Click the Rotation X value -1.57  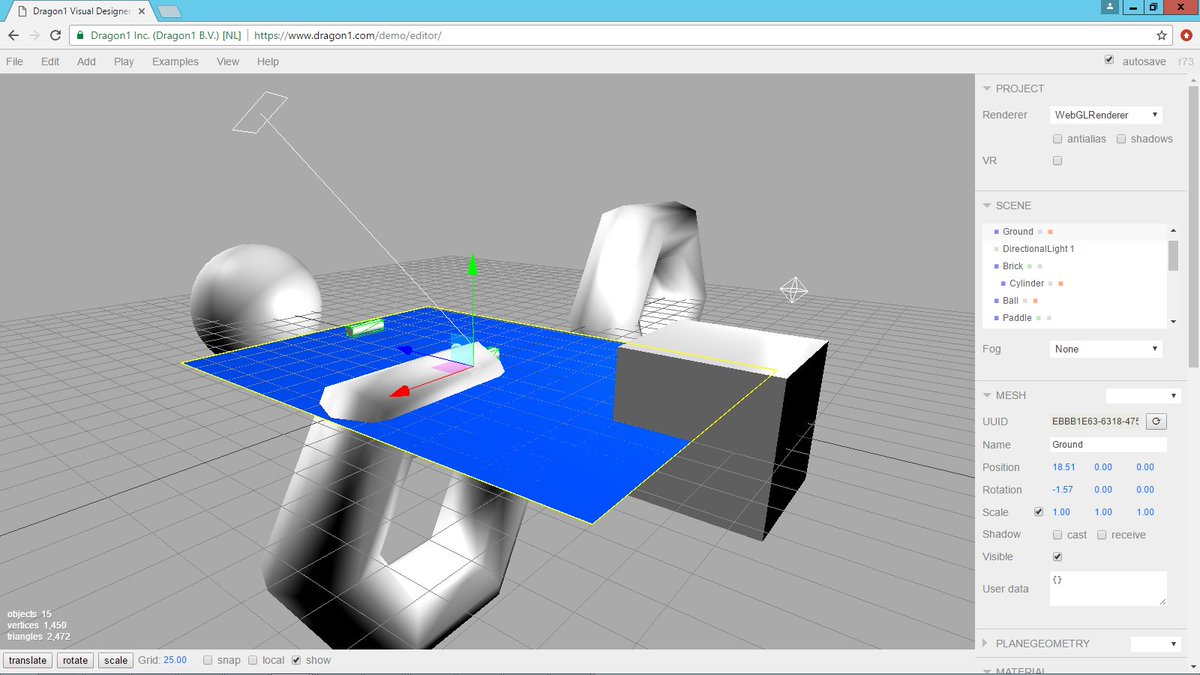(1063, 490)
